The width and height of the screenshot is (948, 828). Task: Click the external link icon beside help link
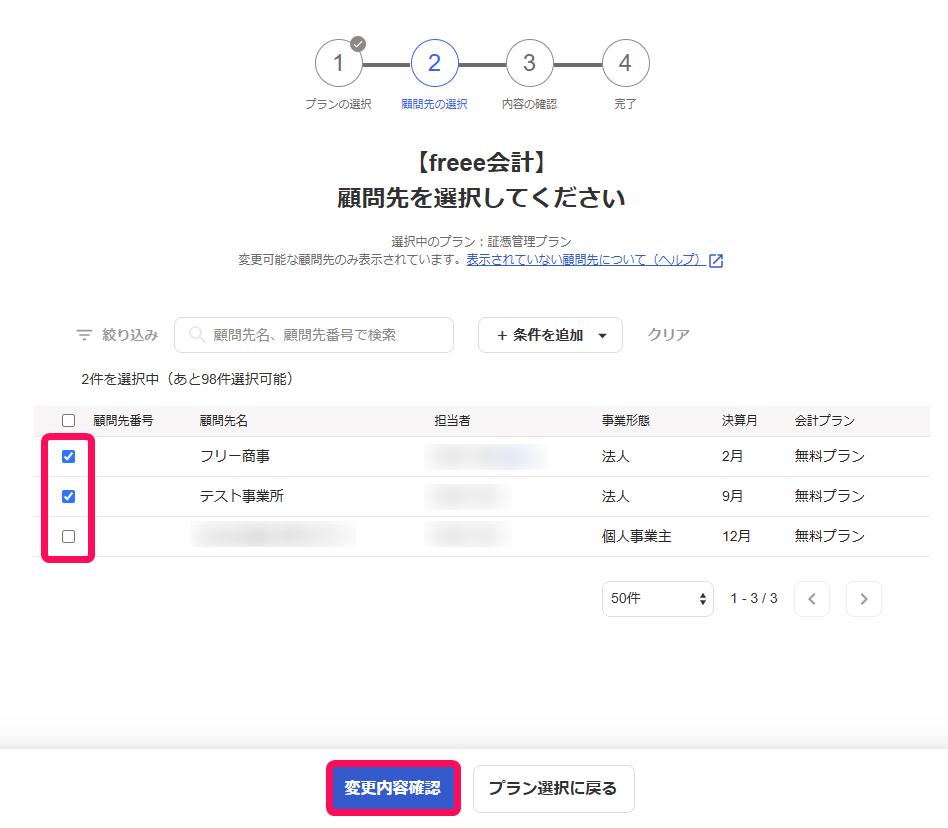click(x=716, y=260)
